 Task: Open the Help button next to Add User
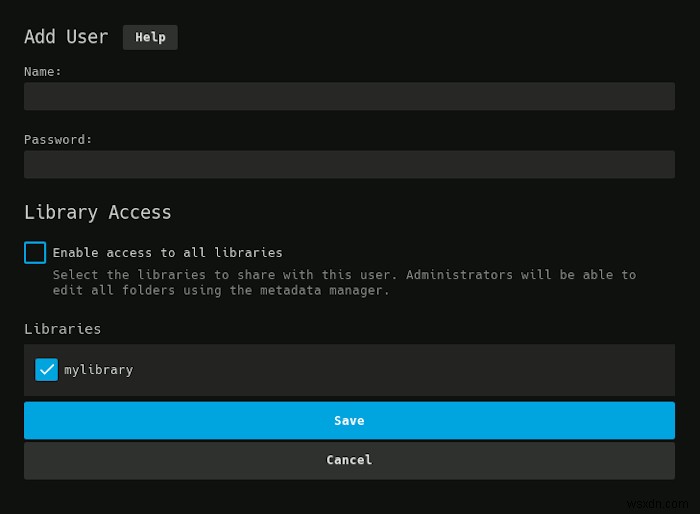point(150,38)
